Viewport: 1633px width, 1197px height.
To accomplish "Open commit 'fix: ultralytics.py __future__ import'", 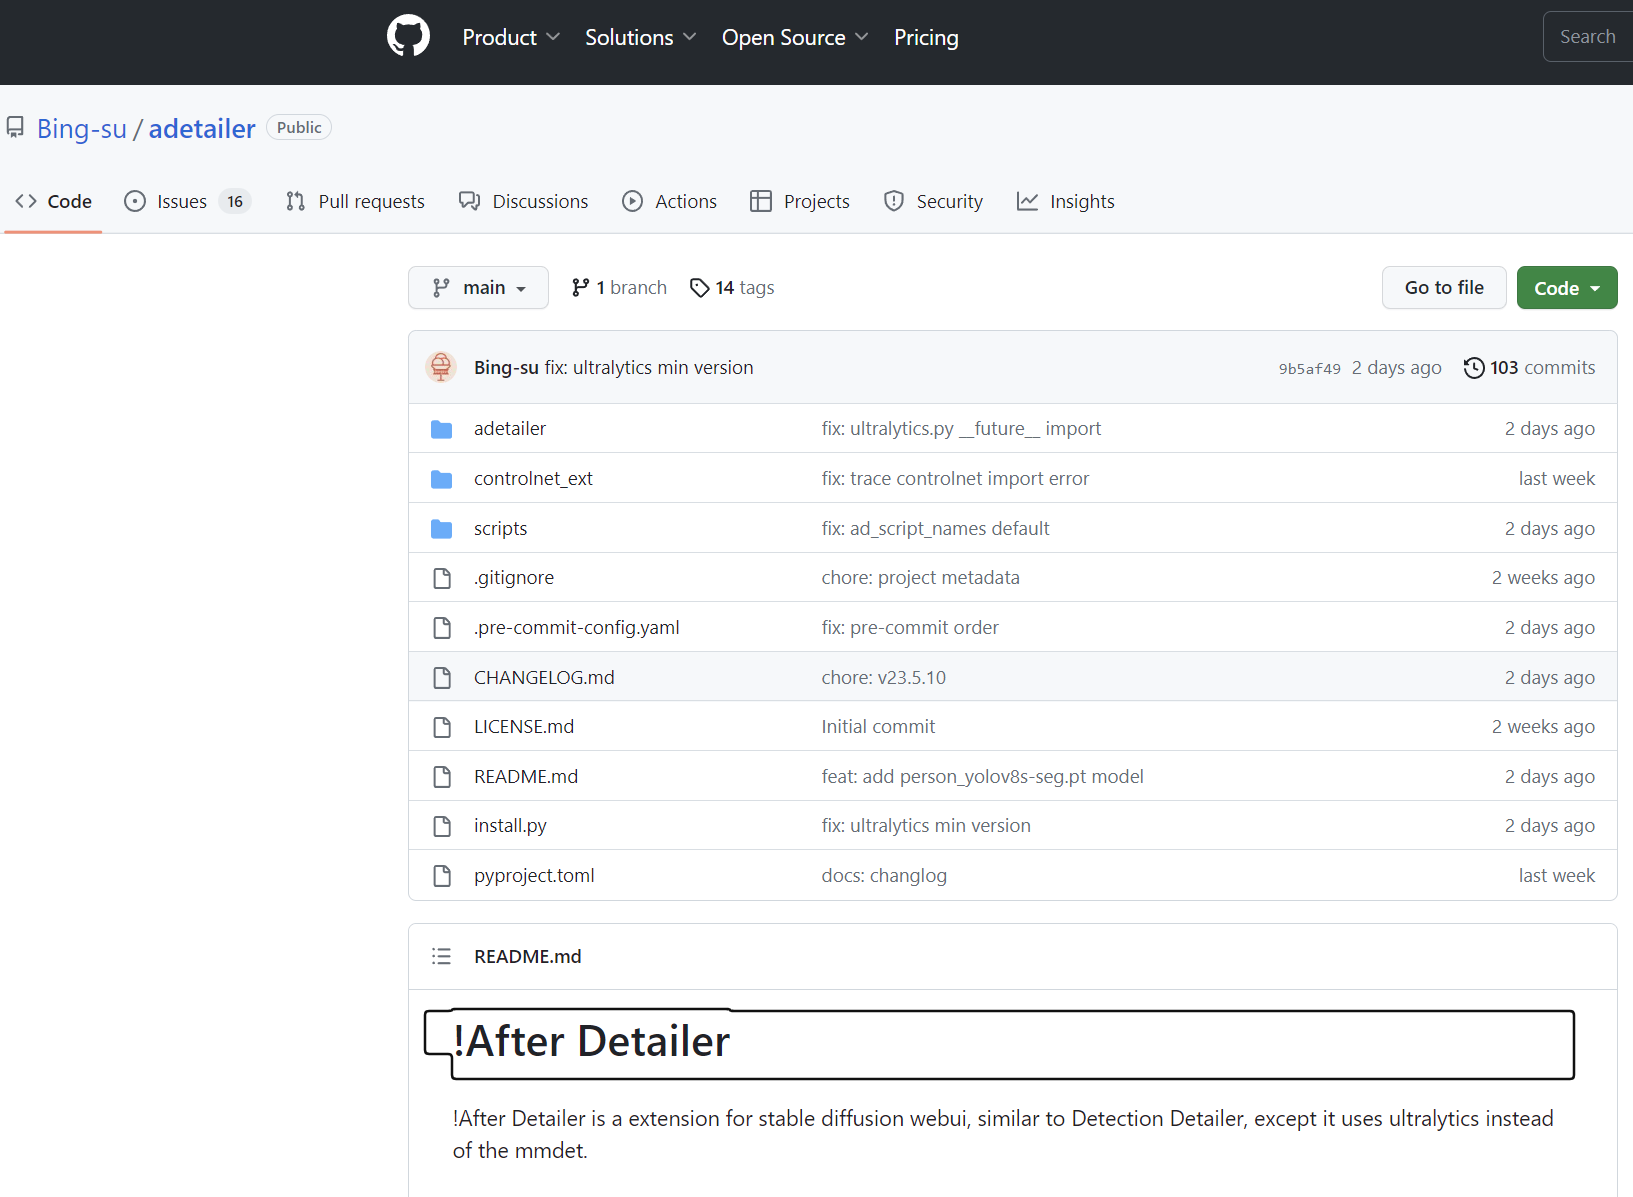I will click(x=961, y=428).
